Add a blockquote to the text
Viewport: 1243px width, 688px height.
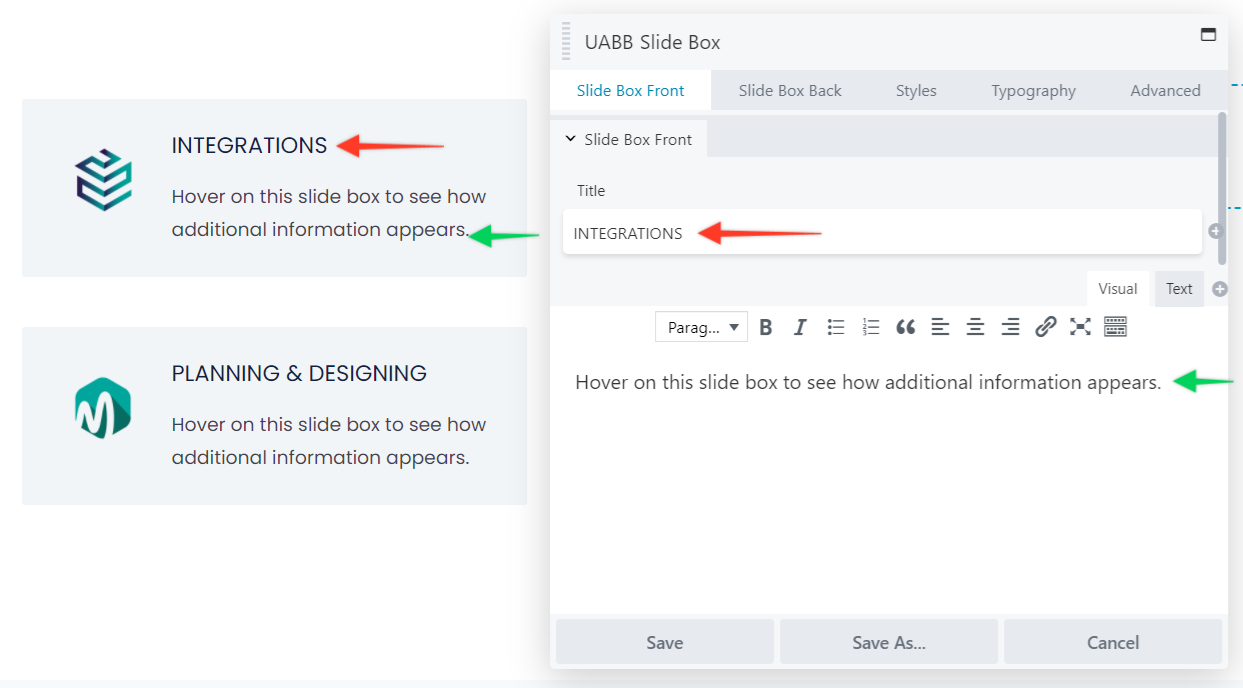tap(906, 327)
